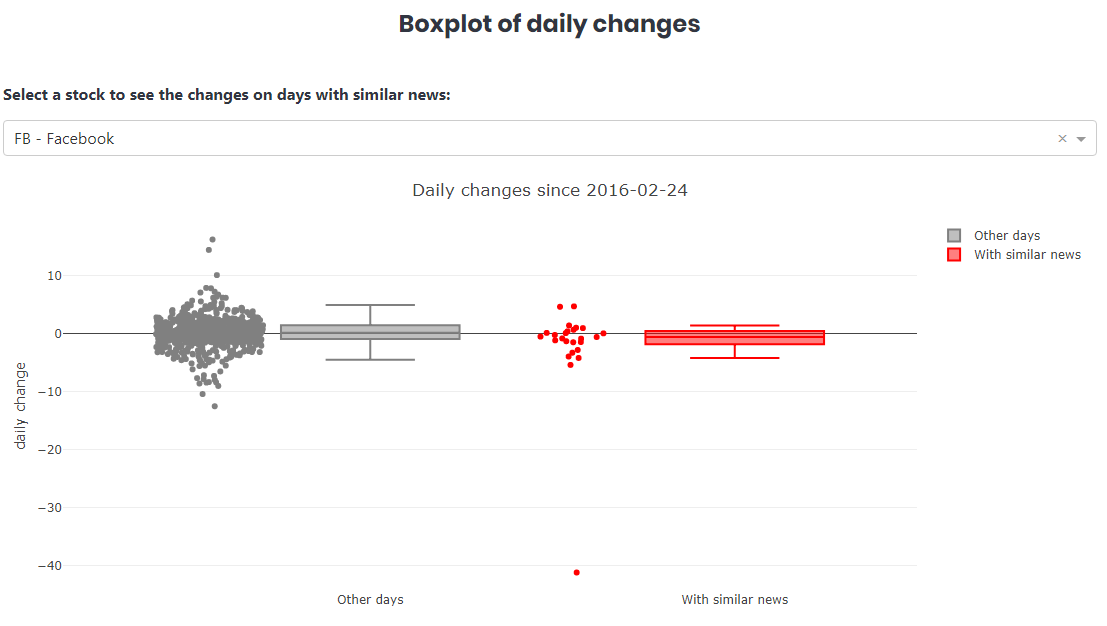
Task: Select the lowest gray outlier point
Action: [x=214, y=406]
